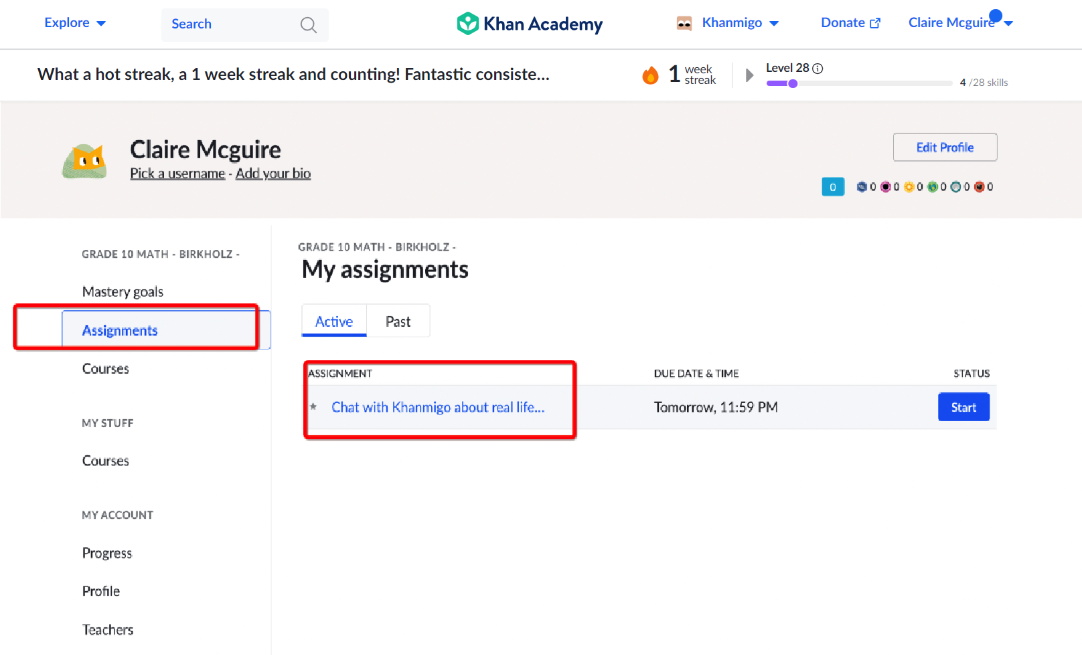1082x655 pixels.
Task: Click the Start assignment button
Action: click(x=963, y=407)
